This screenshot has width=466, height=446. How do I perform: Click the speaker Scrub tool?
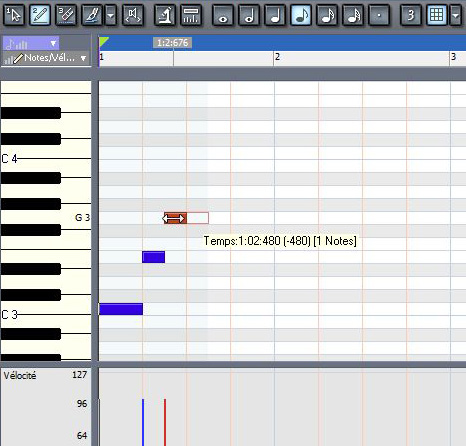click(133, 15)
